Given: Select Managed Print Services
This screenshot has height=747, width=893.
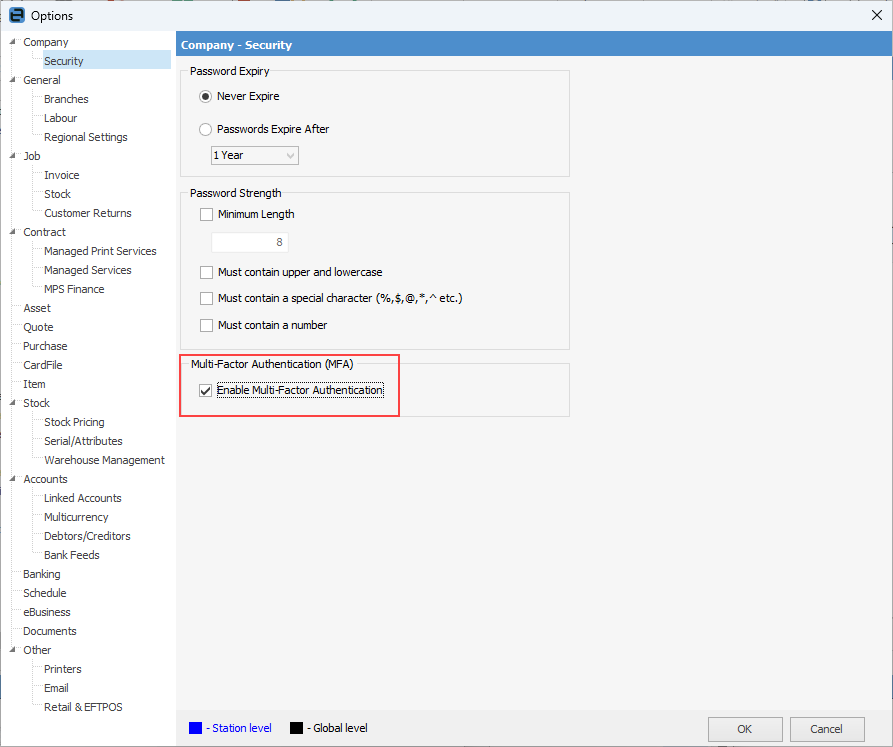Looking at the screenshot, I should 100,251.
